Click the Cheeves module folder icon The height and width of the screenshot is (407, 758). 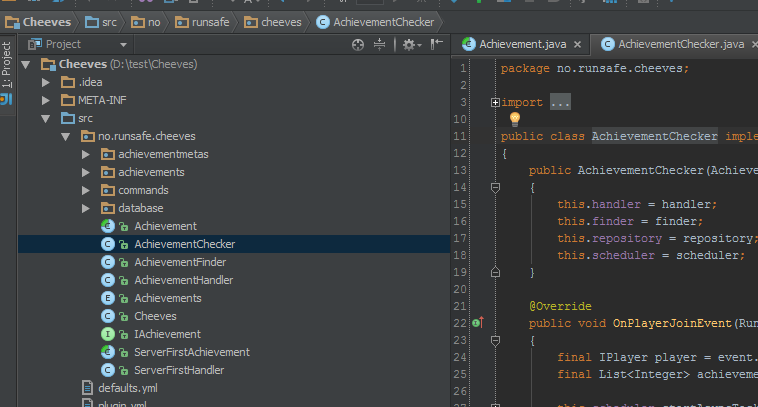48,64
